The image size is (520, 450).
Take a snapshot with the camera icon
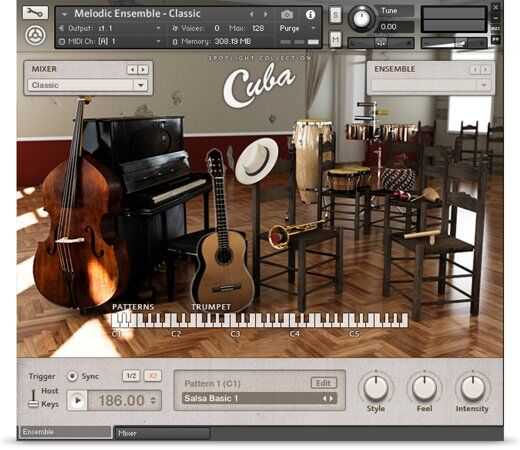tap(287, 14)
